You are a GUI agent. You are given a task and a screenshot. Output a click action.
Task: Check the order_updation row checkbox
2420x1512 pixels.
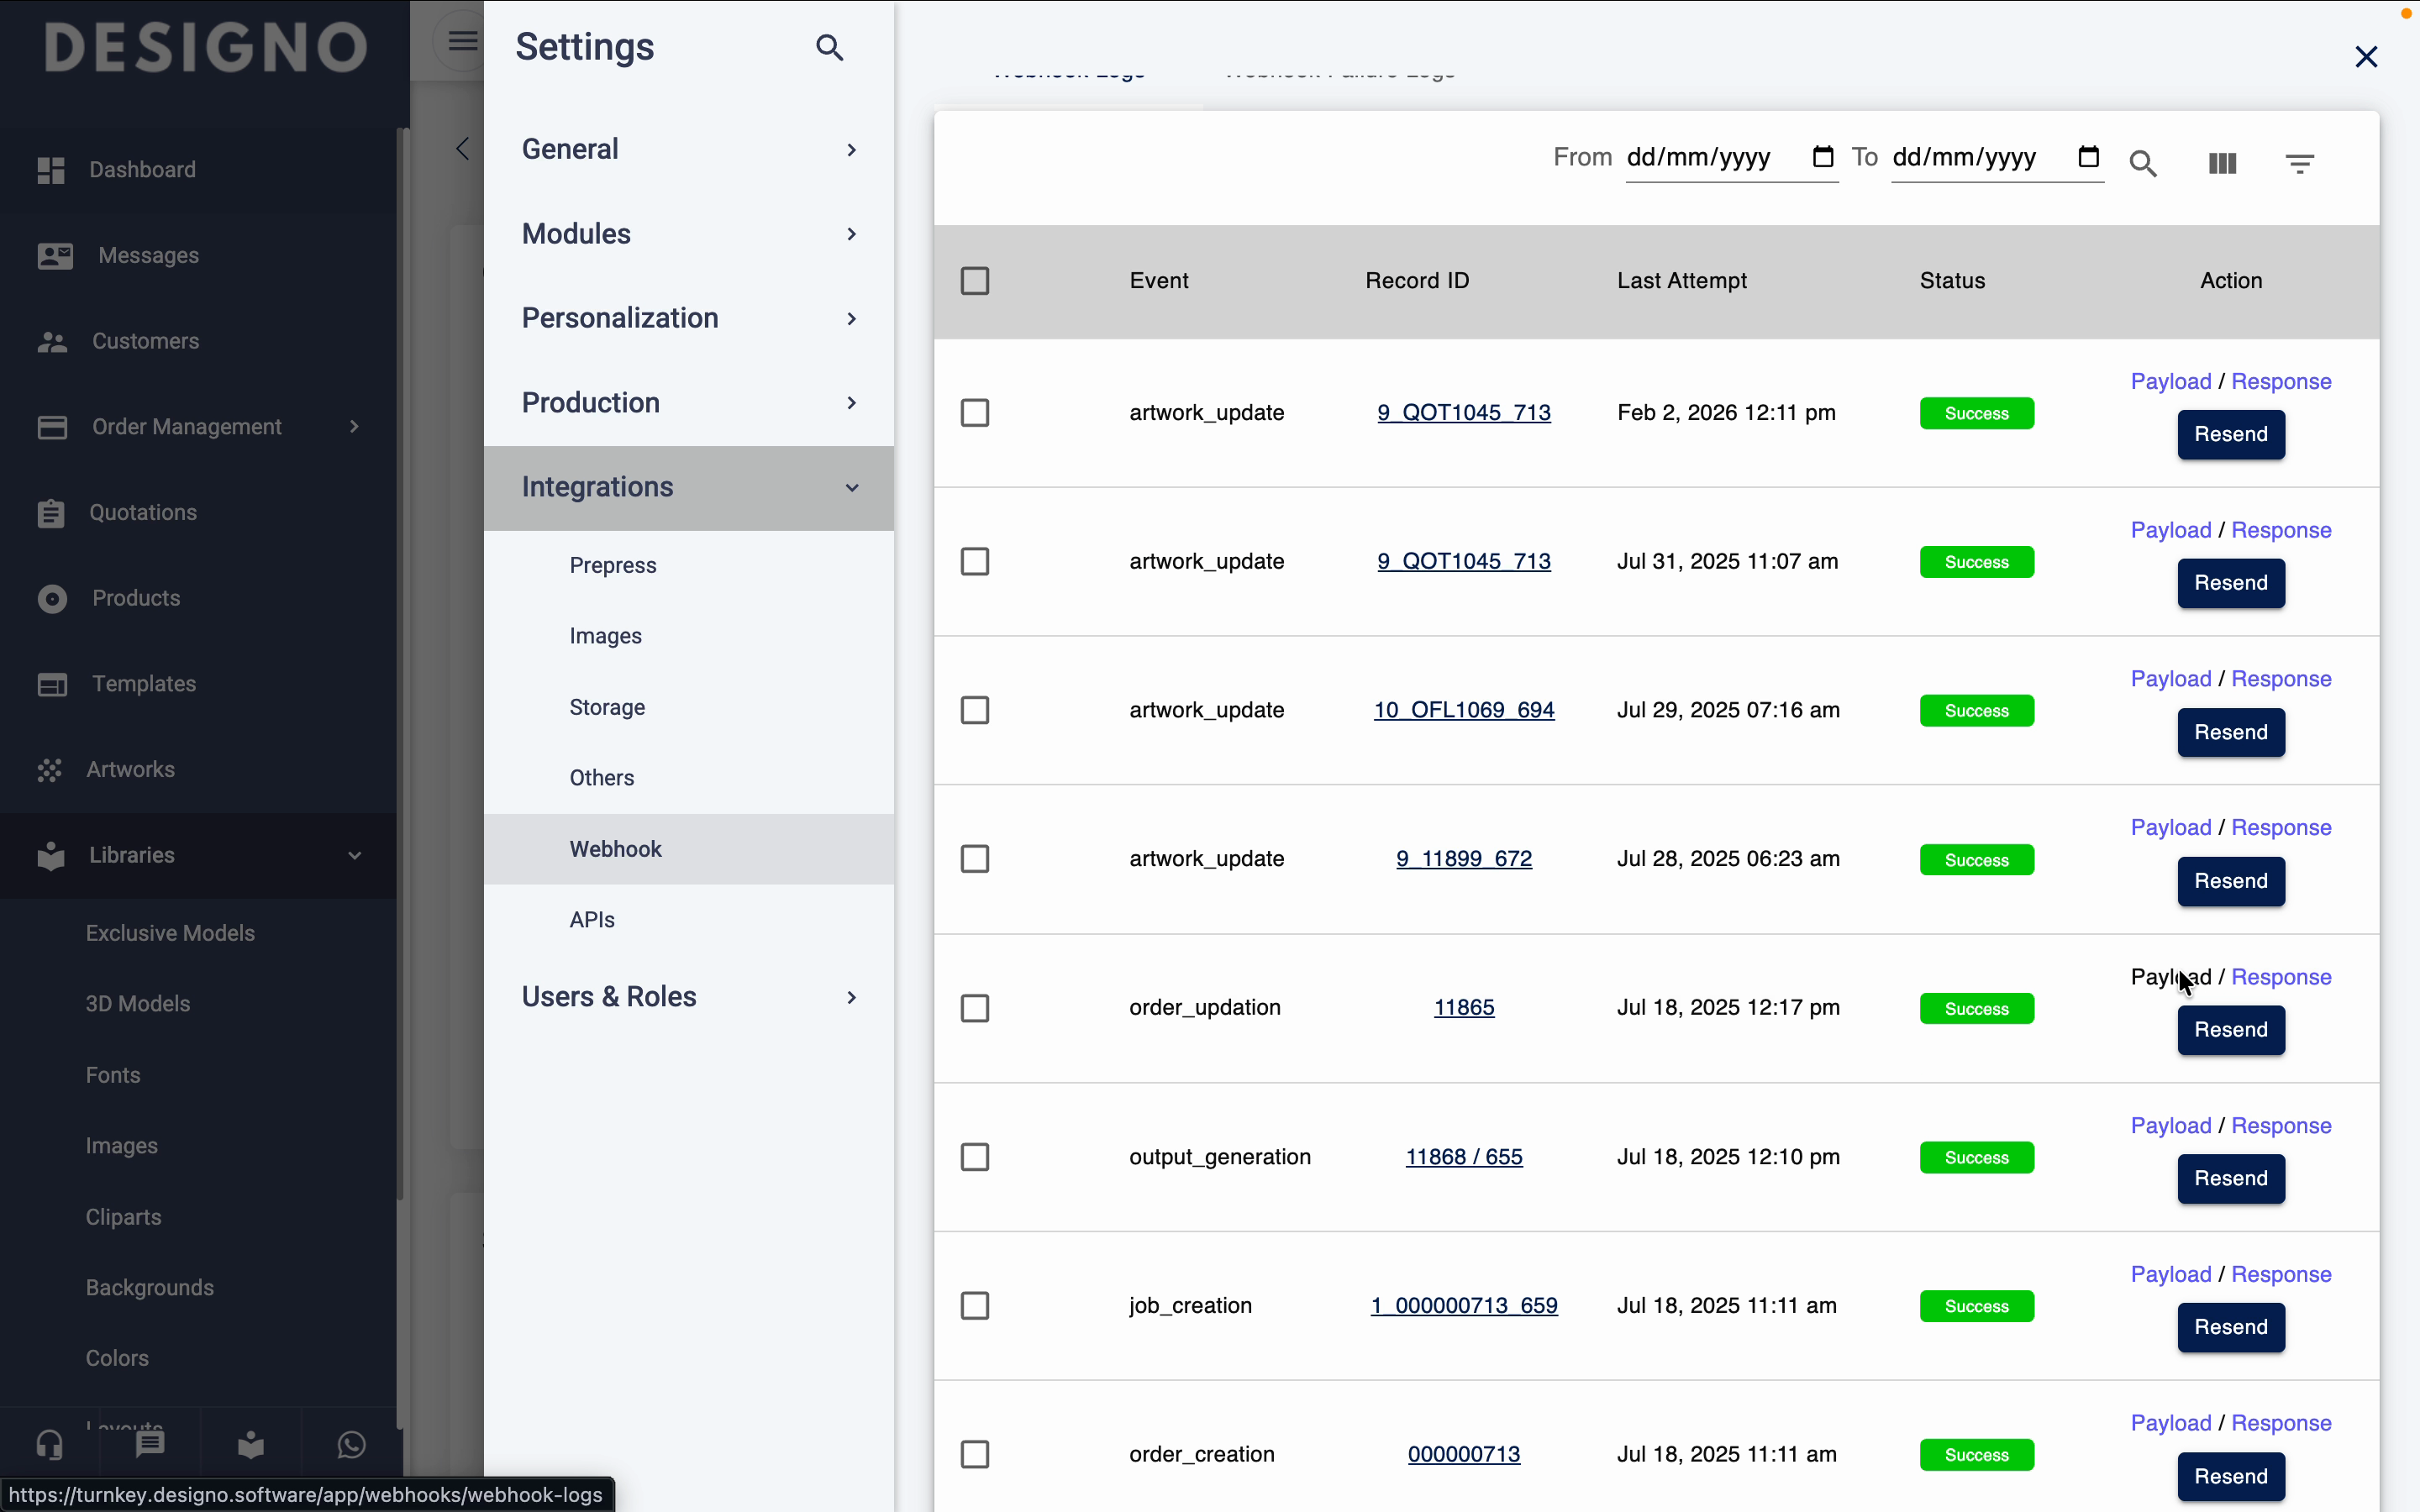[974, 1008]
